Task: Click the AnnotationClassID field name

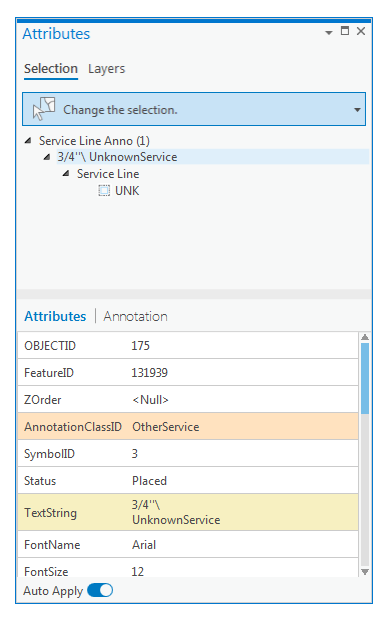Action: 73,427
